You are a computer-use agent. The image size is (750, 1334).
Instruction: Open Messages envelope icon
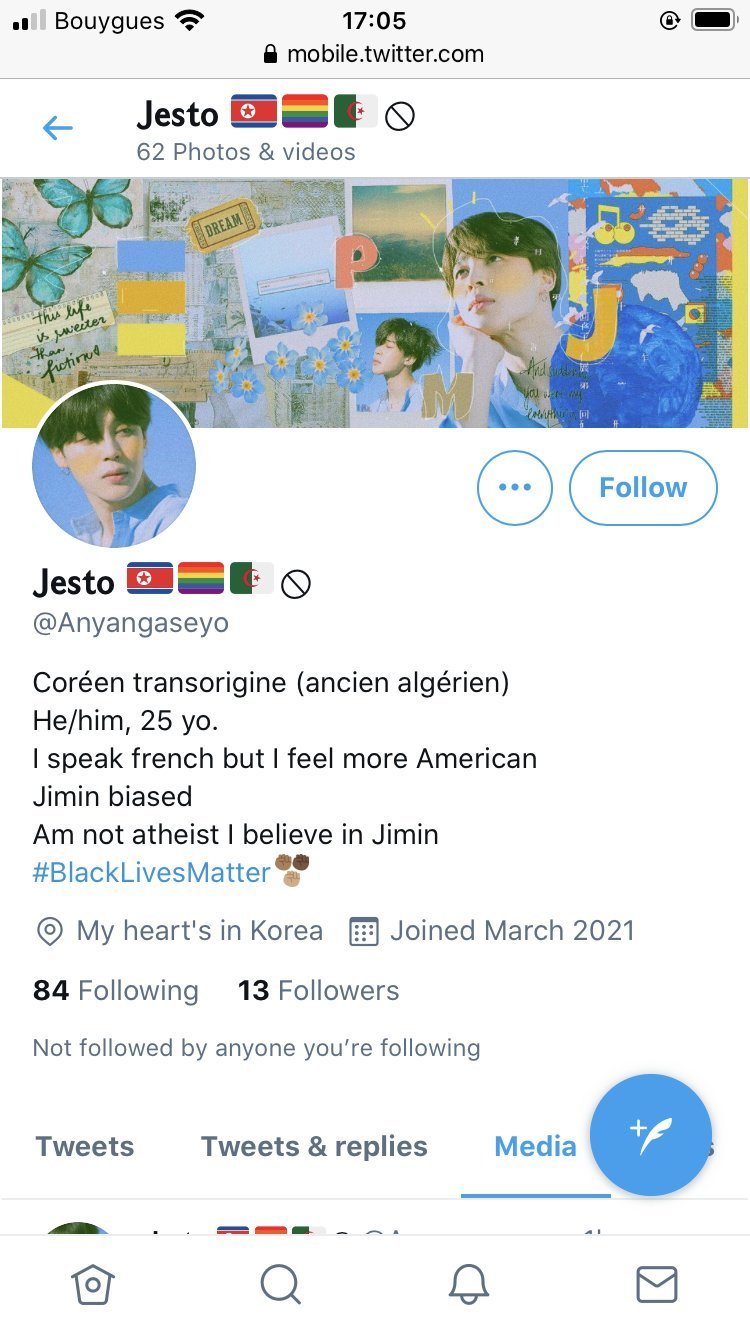click(x=657, y=1284)
